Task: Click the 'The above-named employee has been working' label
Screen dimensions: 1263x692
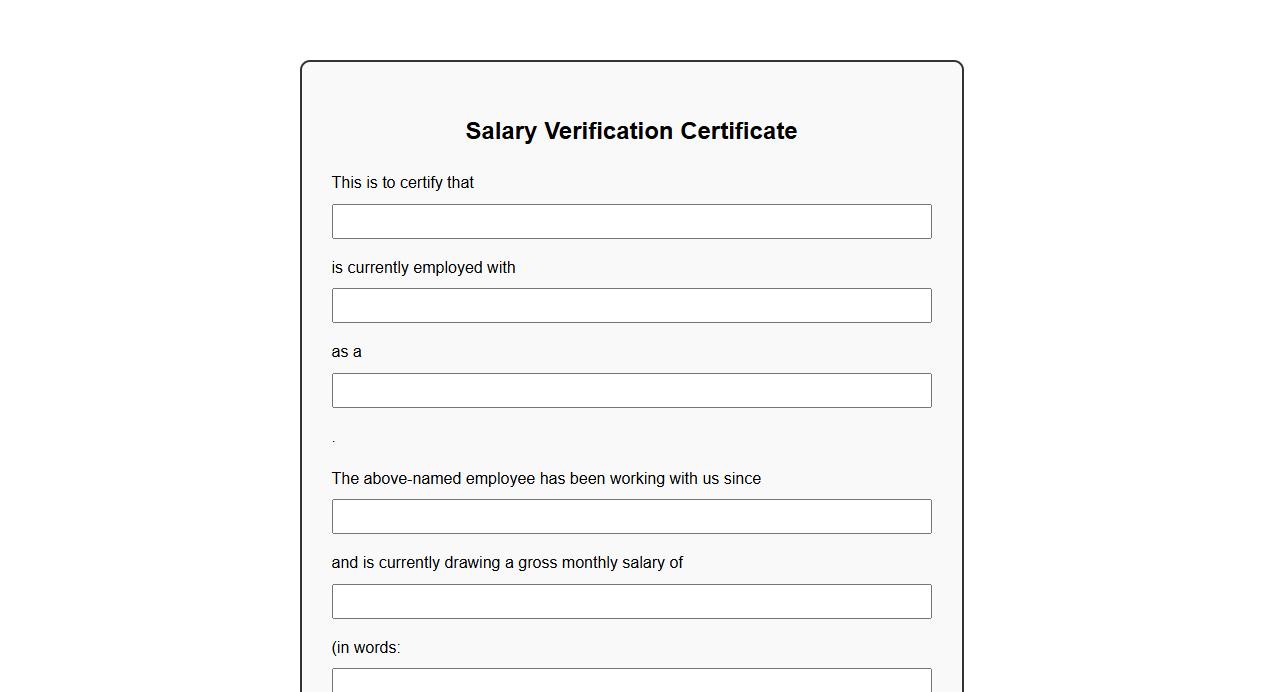Action: (x=546, y=479)
